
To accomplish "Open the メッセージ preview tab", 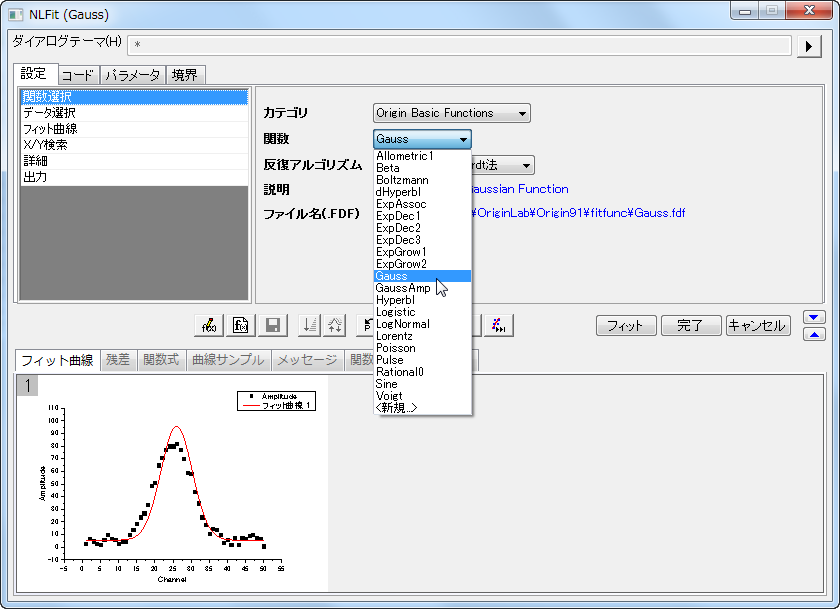I will tap(308, 360).
